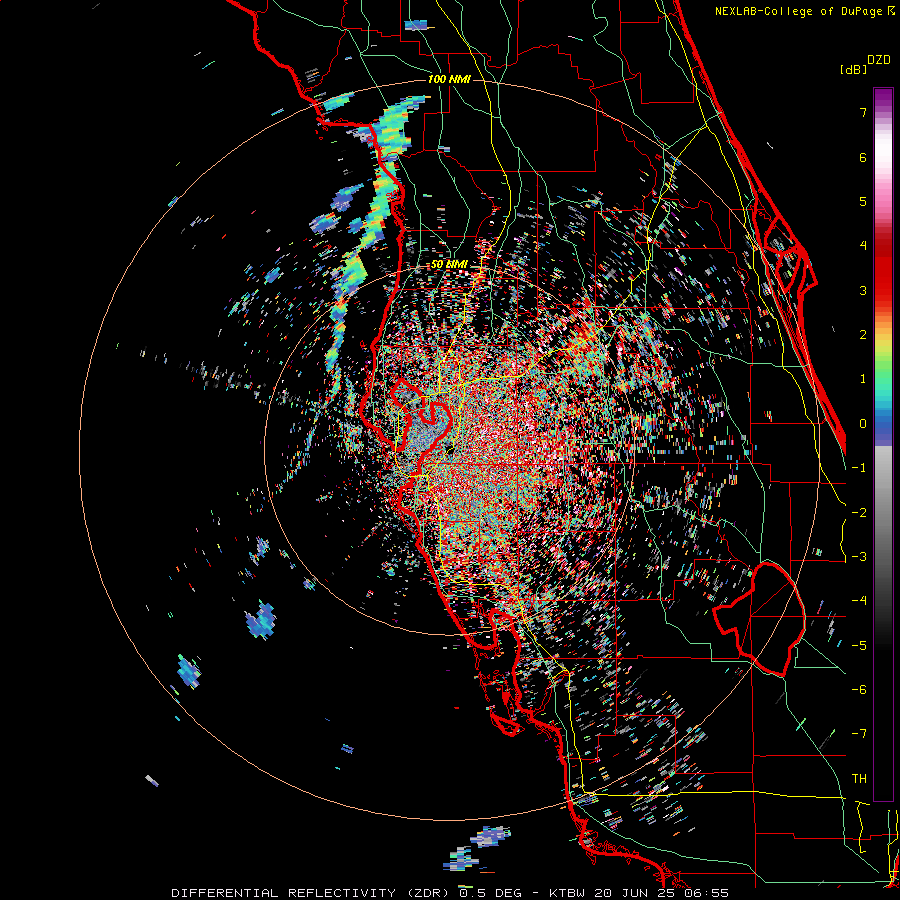Click the 100 NMI range ring label
Screen dimensions: 900x900
click(x=449, y=79)
